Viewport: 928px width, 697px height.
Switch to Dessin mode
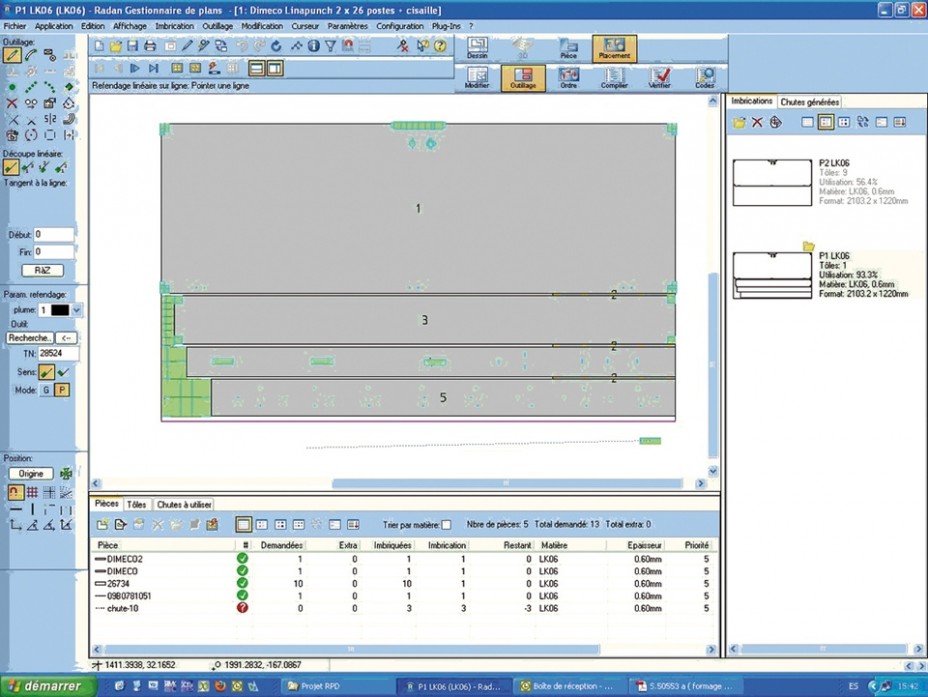[x=477, y=49]
